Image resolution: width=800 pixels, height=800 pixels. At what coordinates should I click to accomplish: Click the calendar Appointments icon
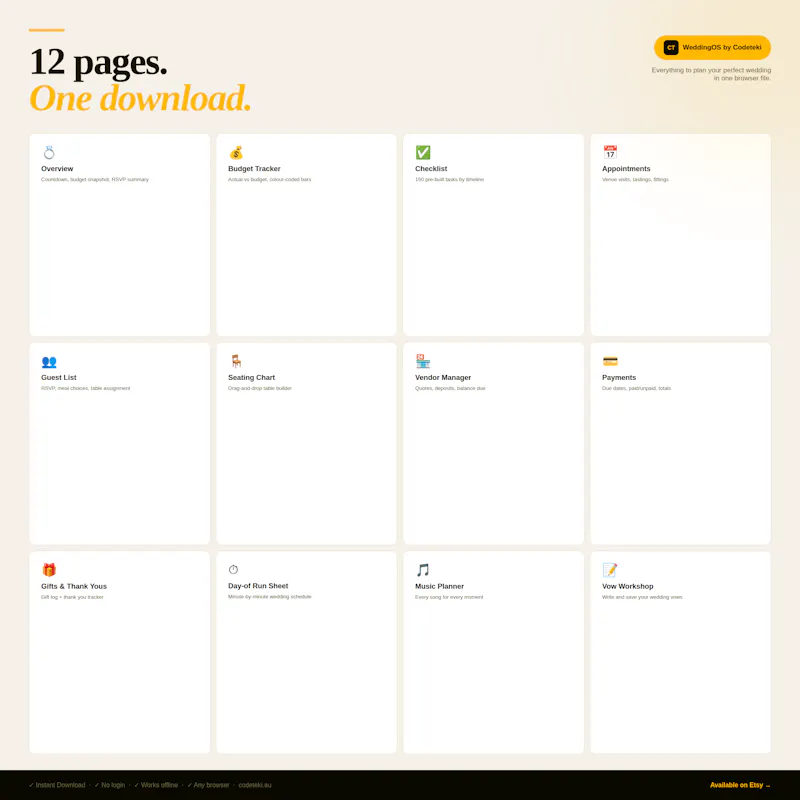click(x=610, y=152)
